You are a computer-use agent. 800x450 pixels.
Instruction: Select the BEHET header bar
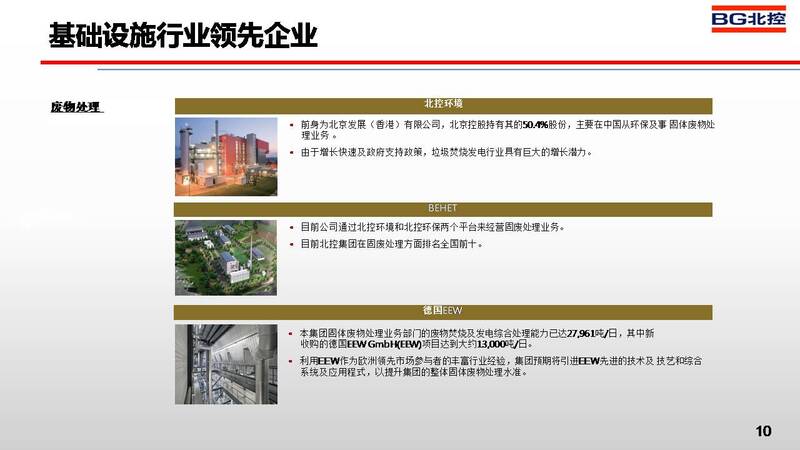tap(443, 208)
